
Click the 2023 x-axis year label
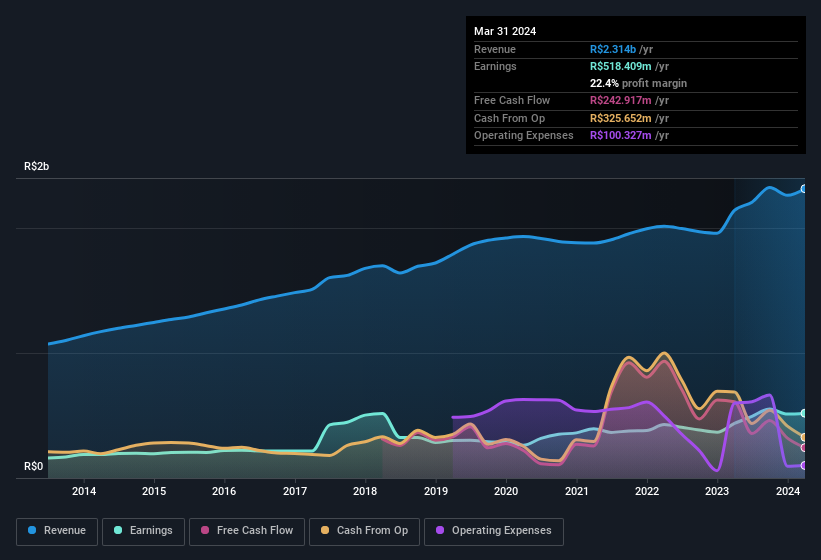click(x=717, y=491)
